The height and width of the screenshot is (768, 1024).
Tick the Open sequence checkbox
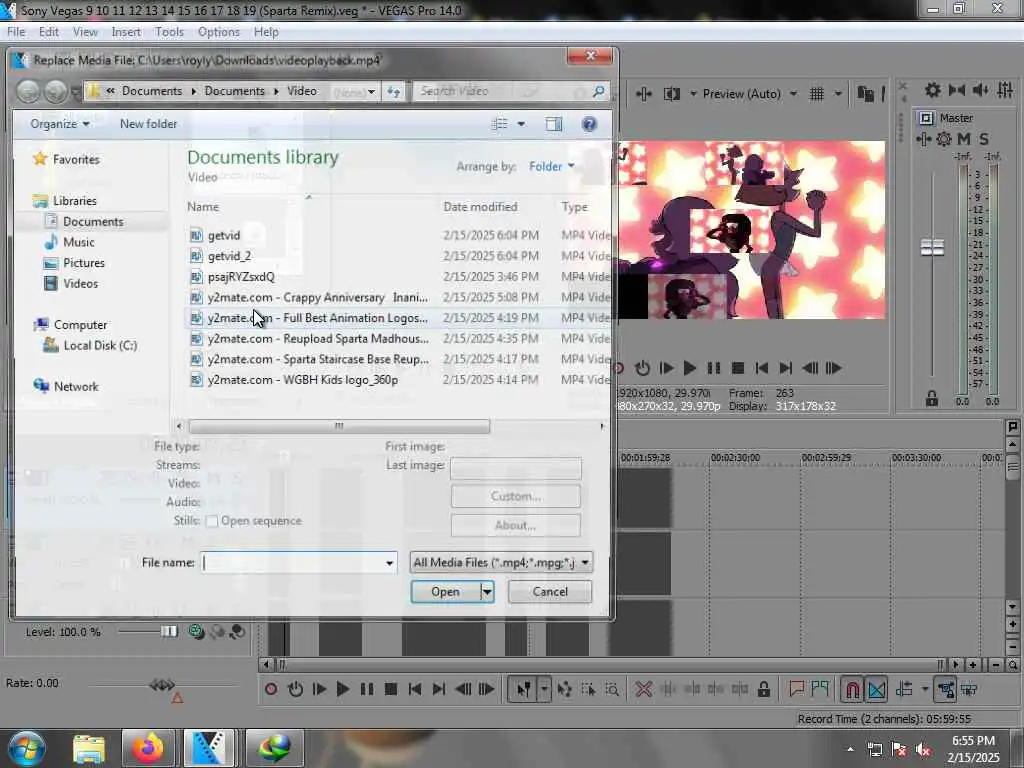click(212, 521)
